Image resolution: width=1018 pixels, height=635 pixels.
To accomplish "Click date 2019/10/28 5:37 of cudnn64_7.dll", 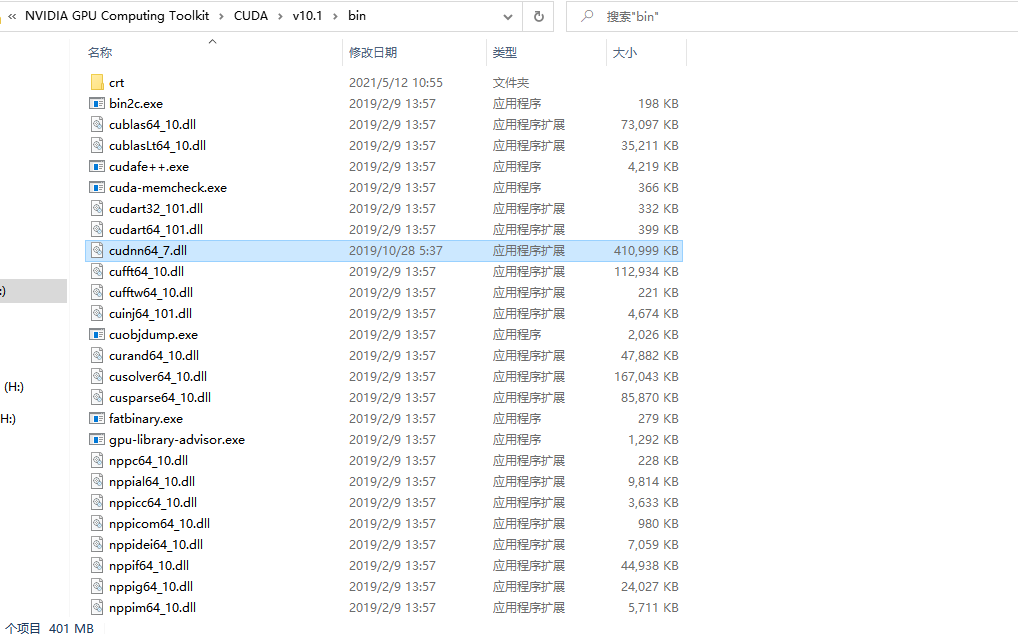I will 395,251.
